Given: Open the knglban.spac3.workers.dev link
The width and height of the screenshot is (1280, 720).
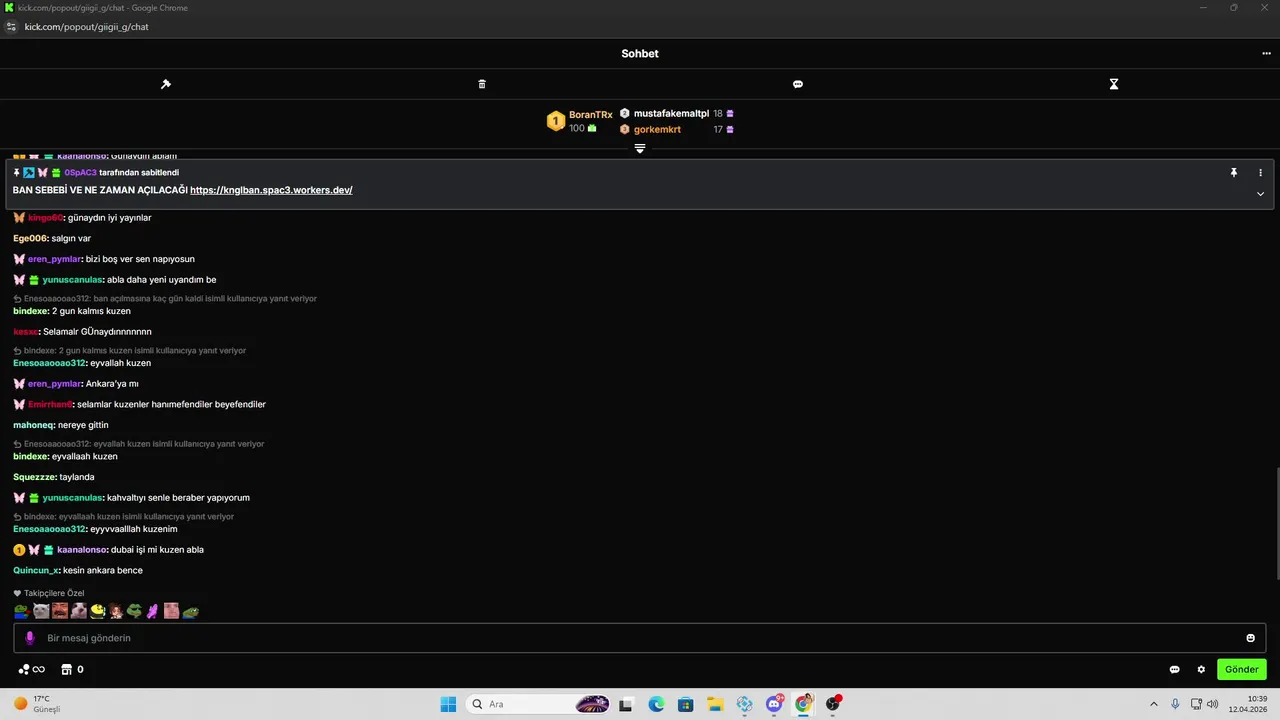Looking at the screenshot, I should point(271,190).
